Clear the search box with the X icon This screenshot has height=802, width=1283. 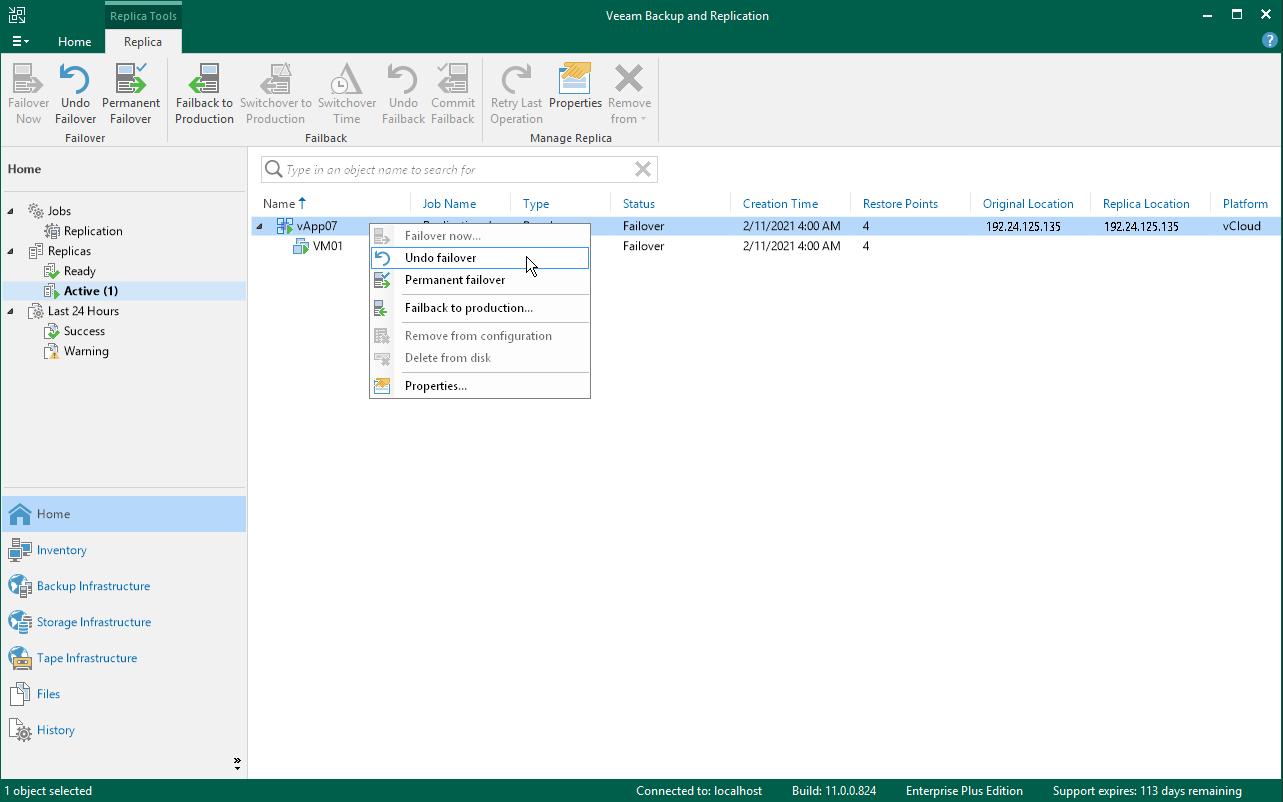[x=643, y=170]
